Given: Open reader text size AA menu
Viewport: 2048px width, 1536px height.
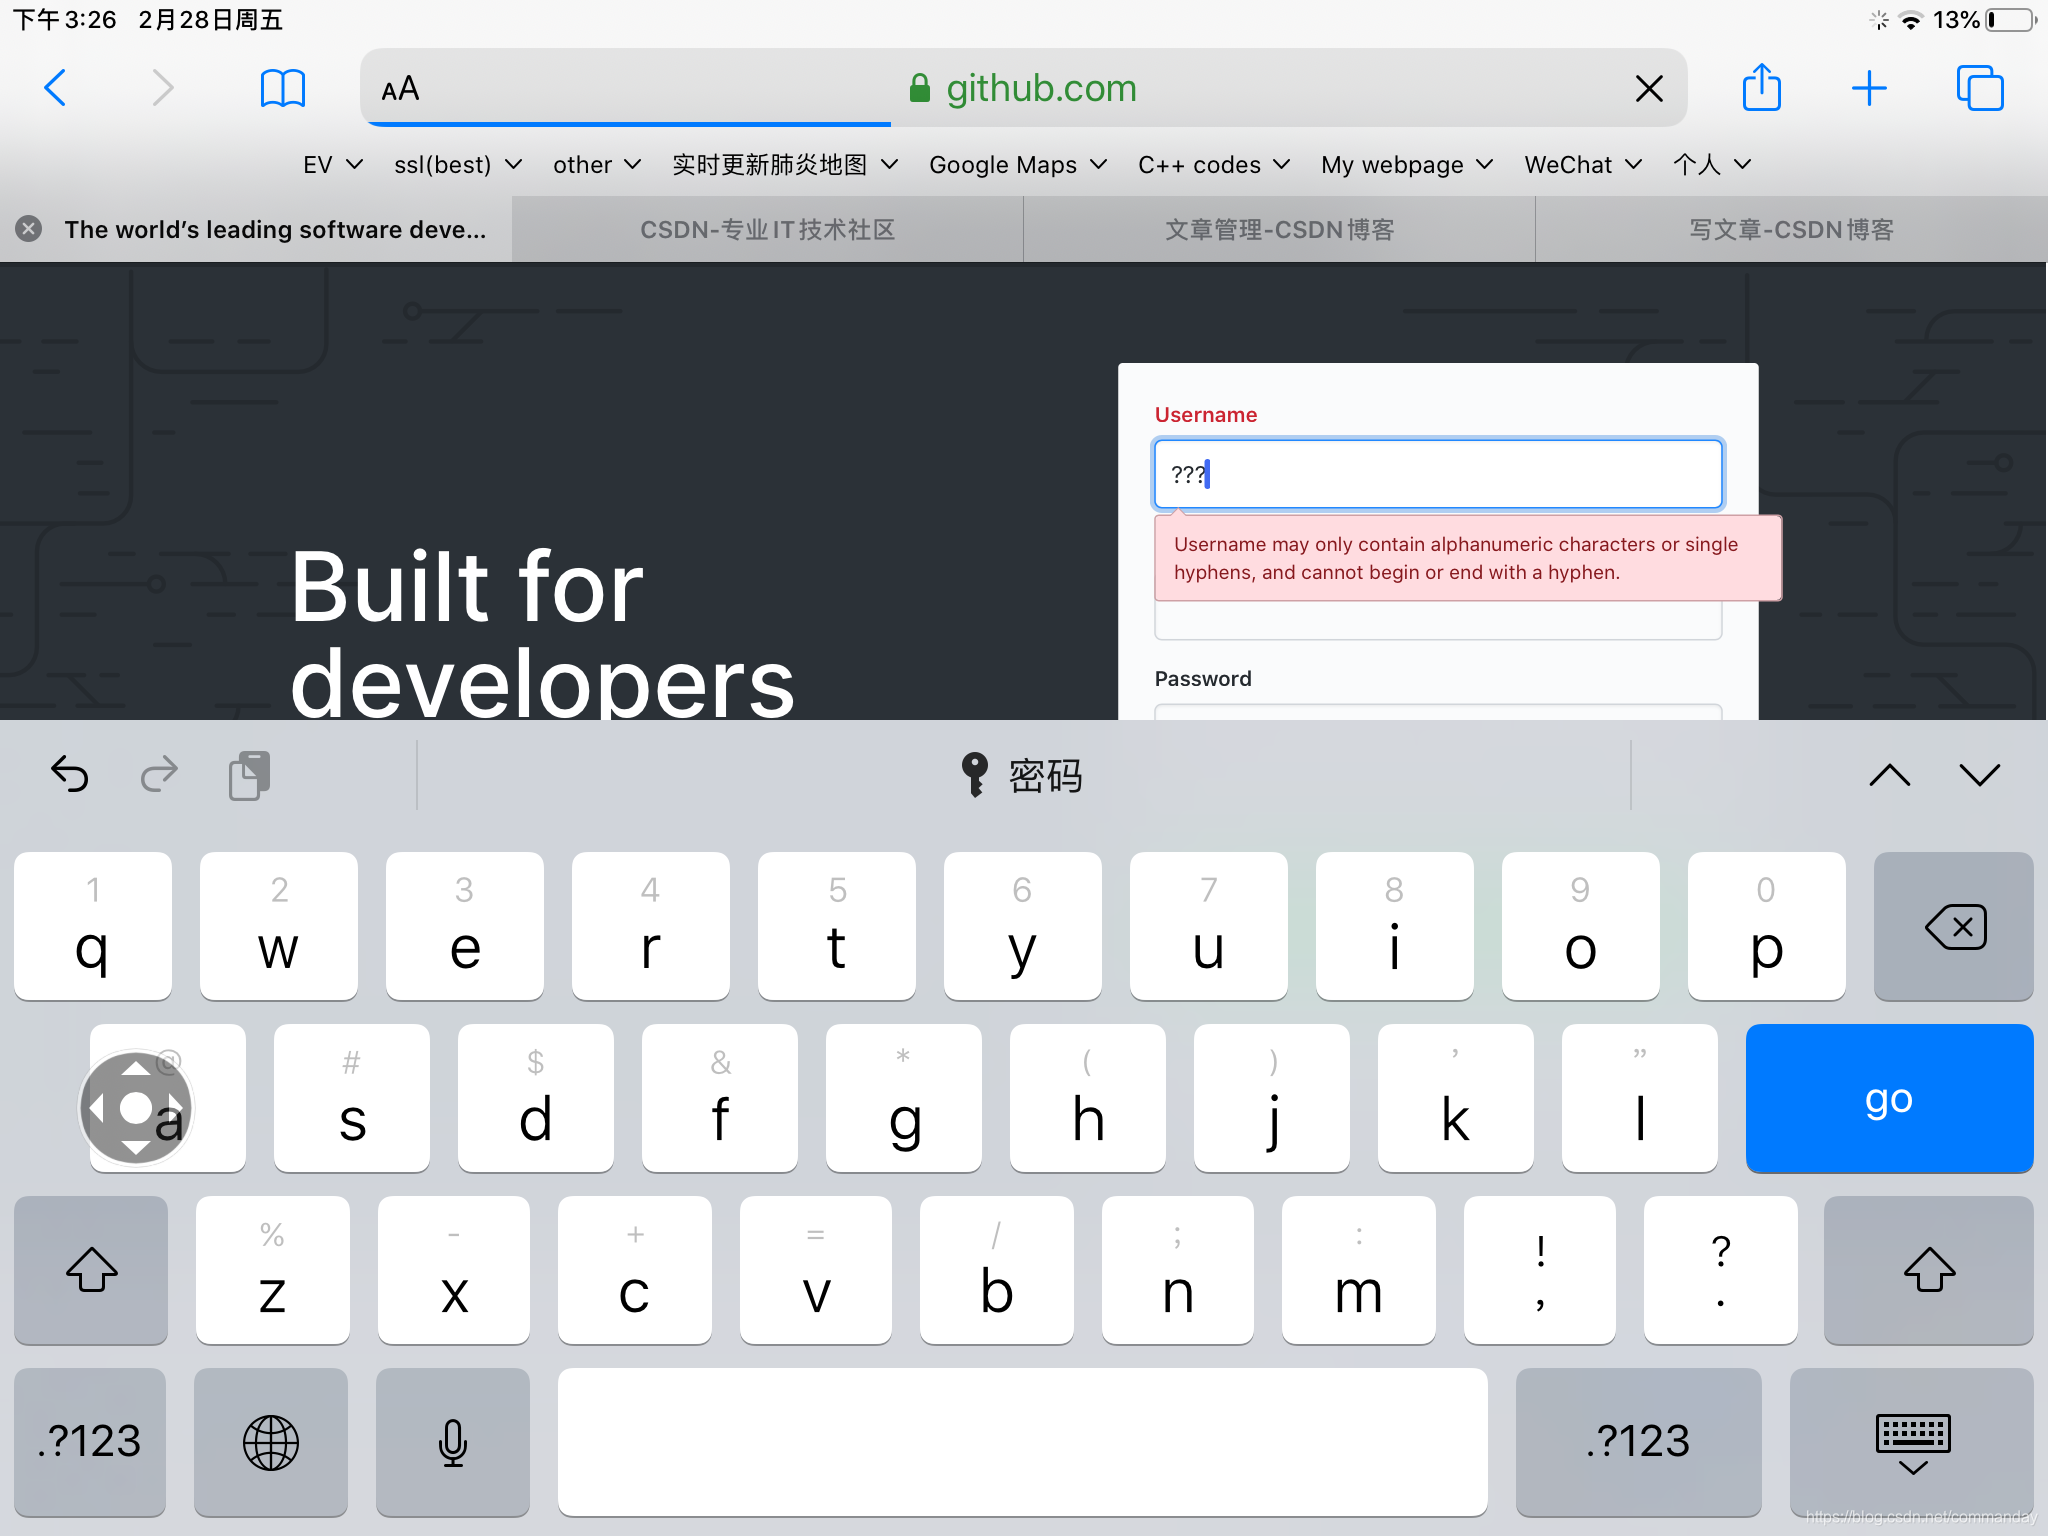Looking at the screenshot, I should coord(400,89).
